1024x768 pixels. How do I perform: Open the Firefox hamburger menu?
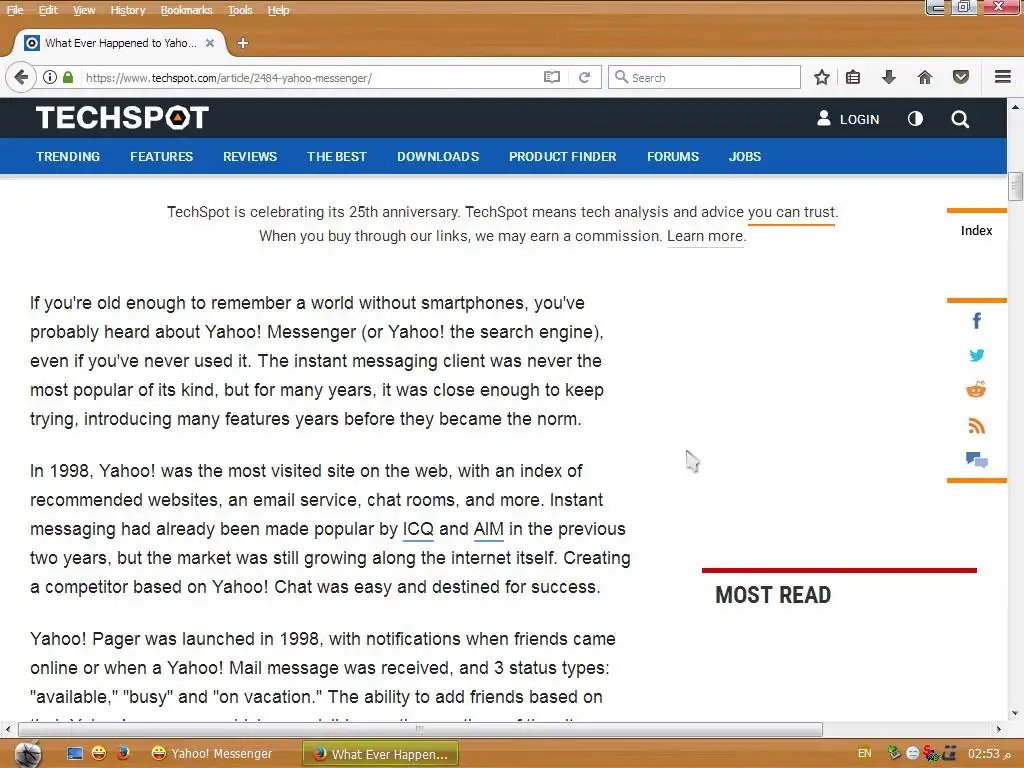(x=1002, y=77)
